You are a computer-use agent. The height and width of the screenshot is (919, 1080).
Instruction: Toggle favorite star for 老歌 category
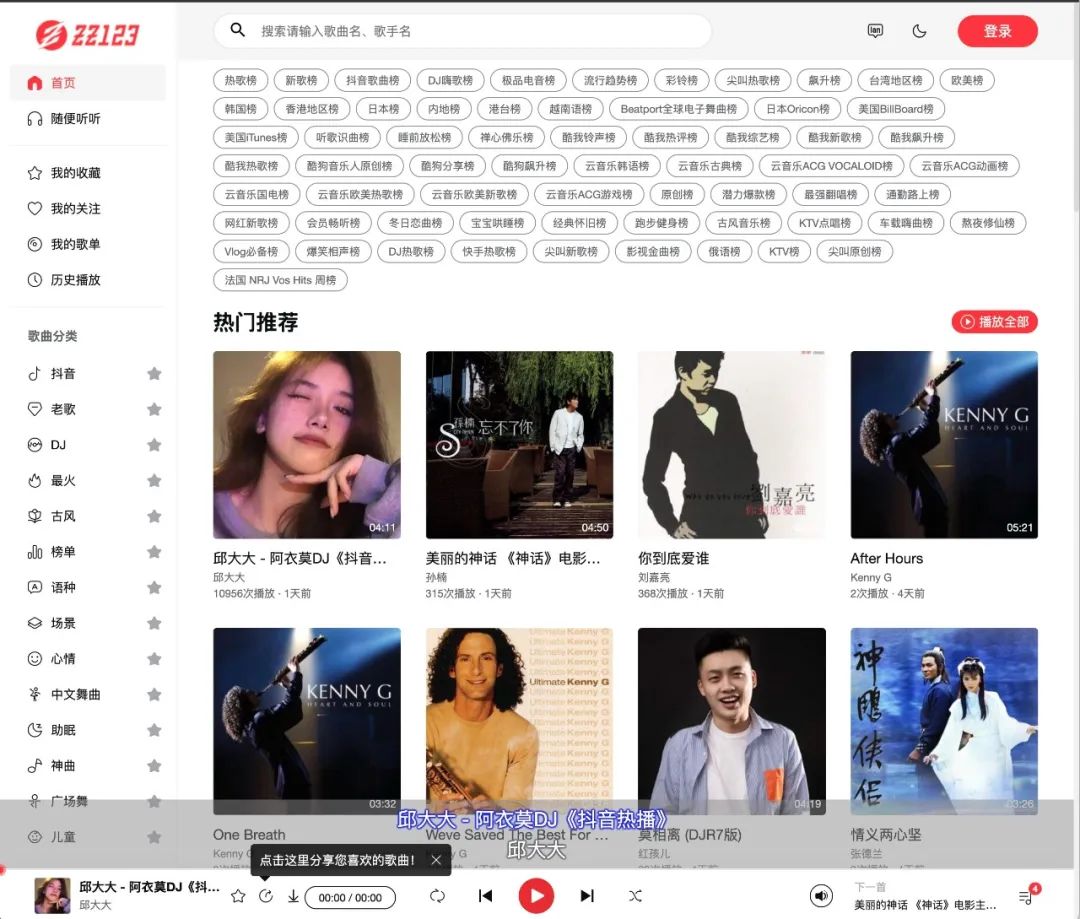154,409
